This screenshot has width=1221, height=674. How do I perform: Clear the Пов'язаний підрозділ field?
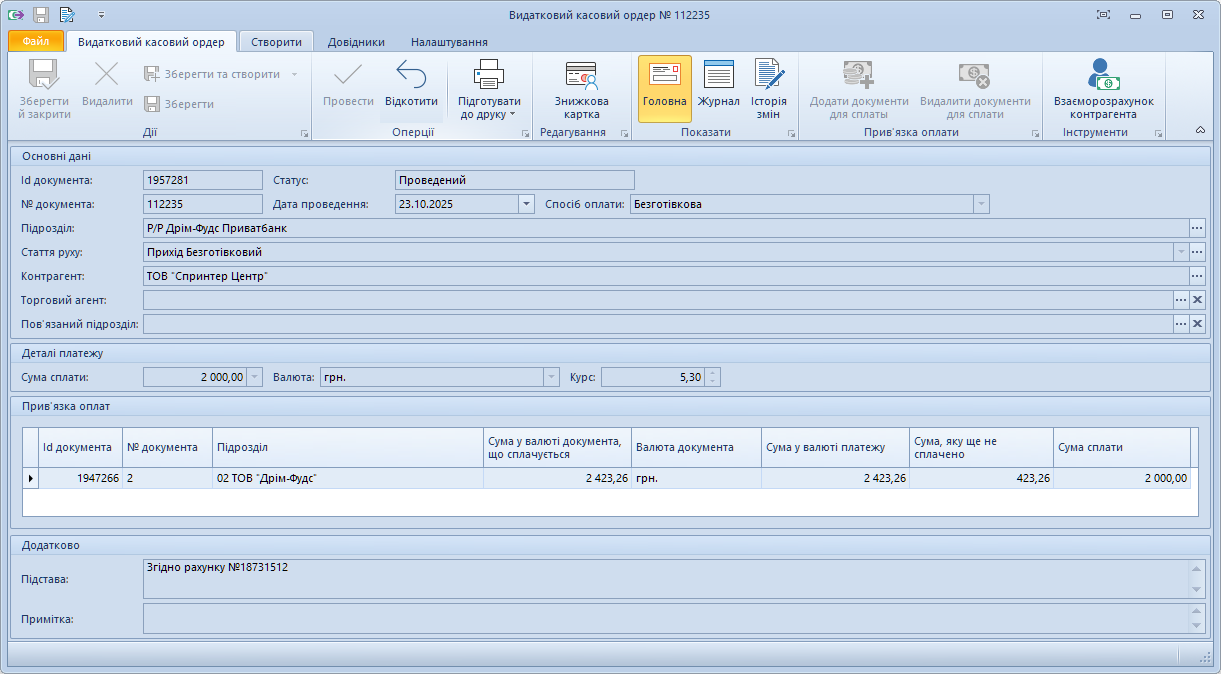(x=1197, y=324)
